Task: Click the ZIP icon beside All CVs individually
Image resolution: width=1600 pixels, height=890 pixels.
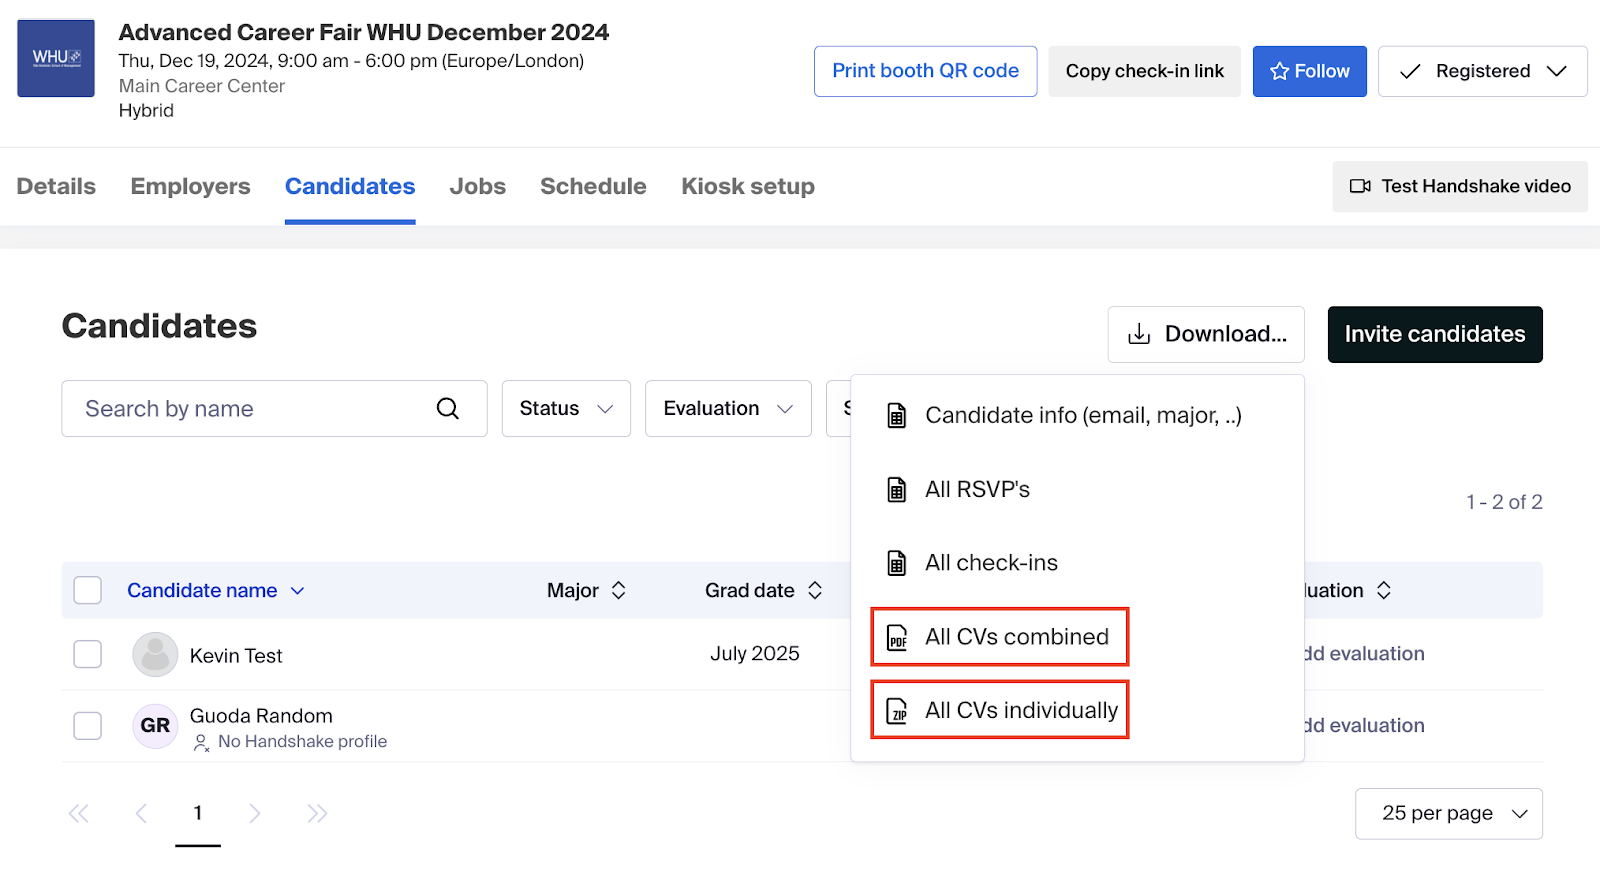Action: click(x=897, y=711)
